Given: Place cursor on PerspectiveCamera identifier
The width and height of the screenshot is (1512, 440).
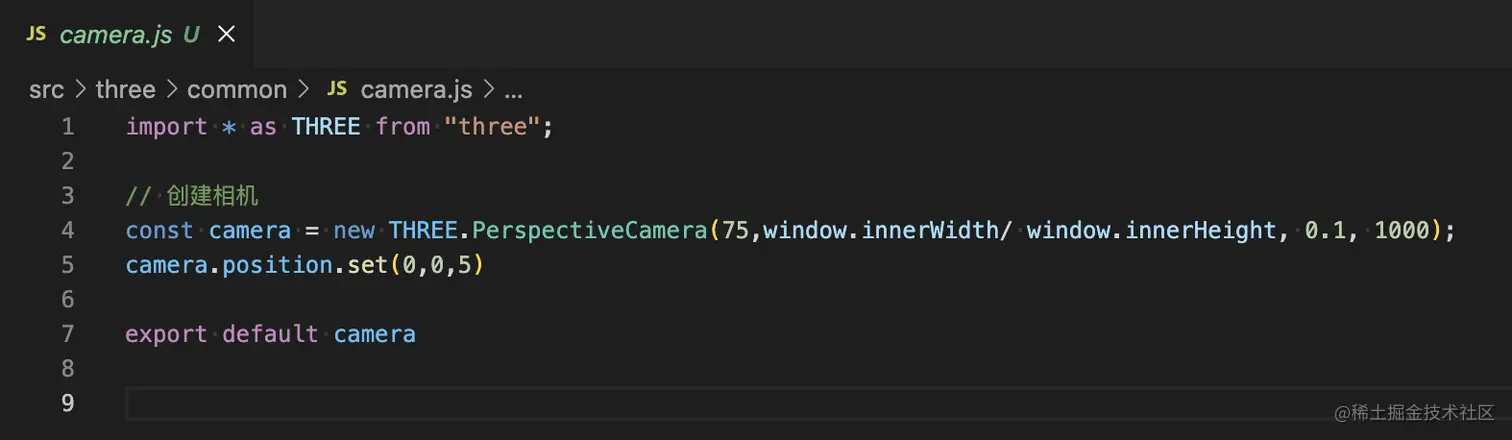Looking at the screenshot, I should click(x=589, y=231).
